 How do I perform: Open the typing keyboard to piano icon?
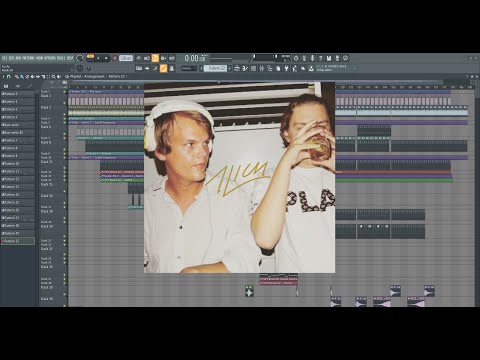(x=139, y=68)
